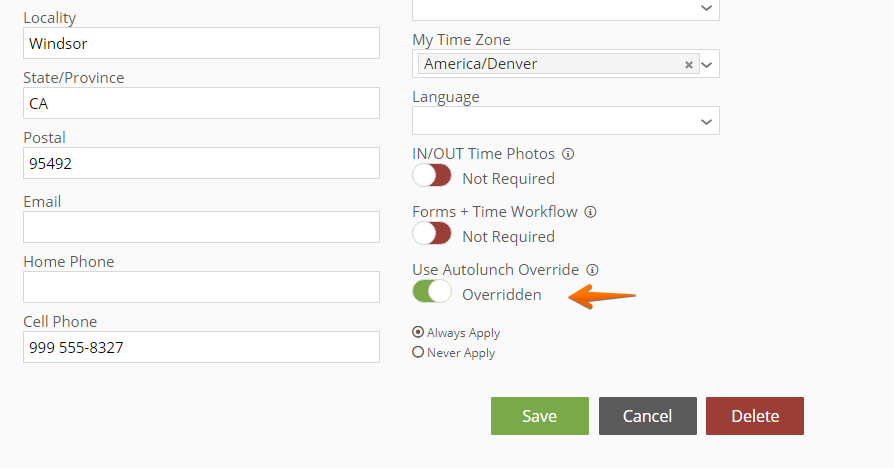
Task: Clear the America/Denver time zone selection
Action: [689, 64]
